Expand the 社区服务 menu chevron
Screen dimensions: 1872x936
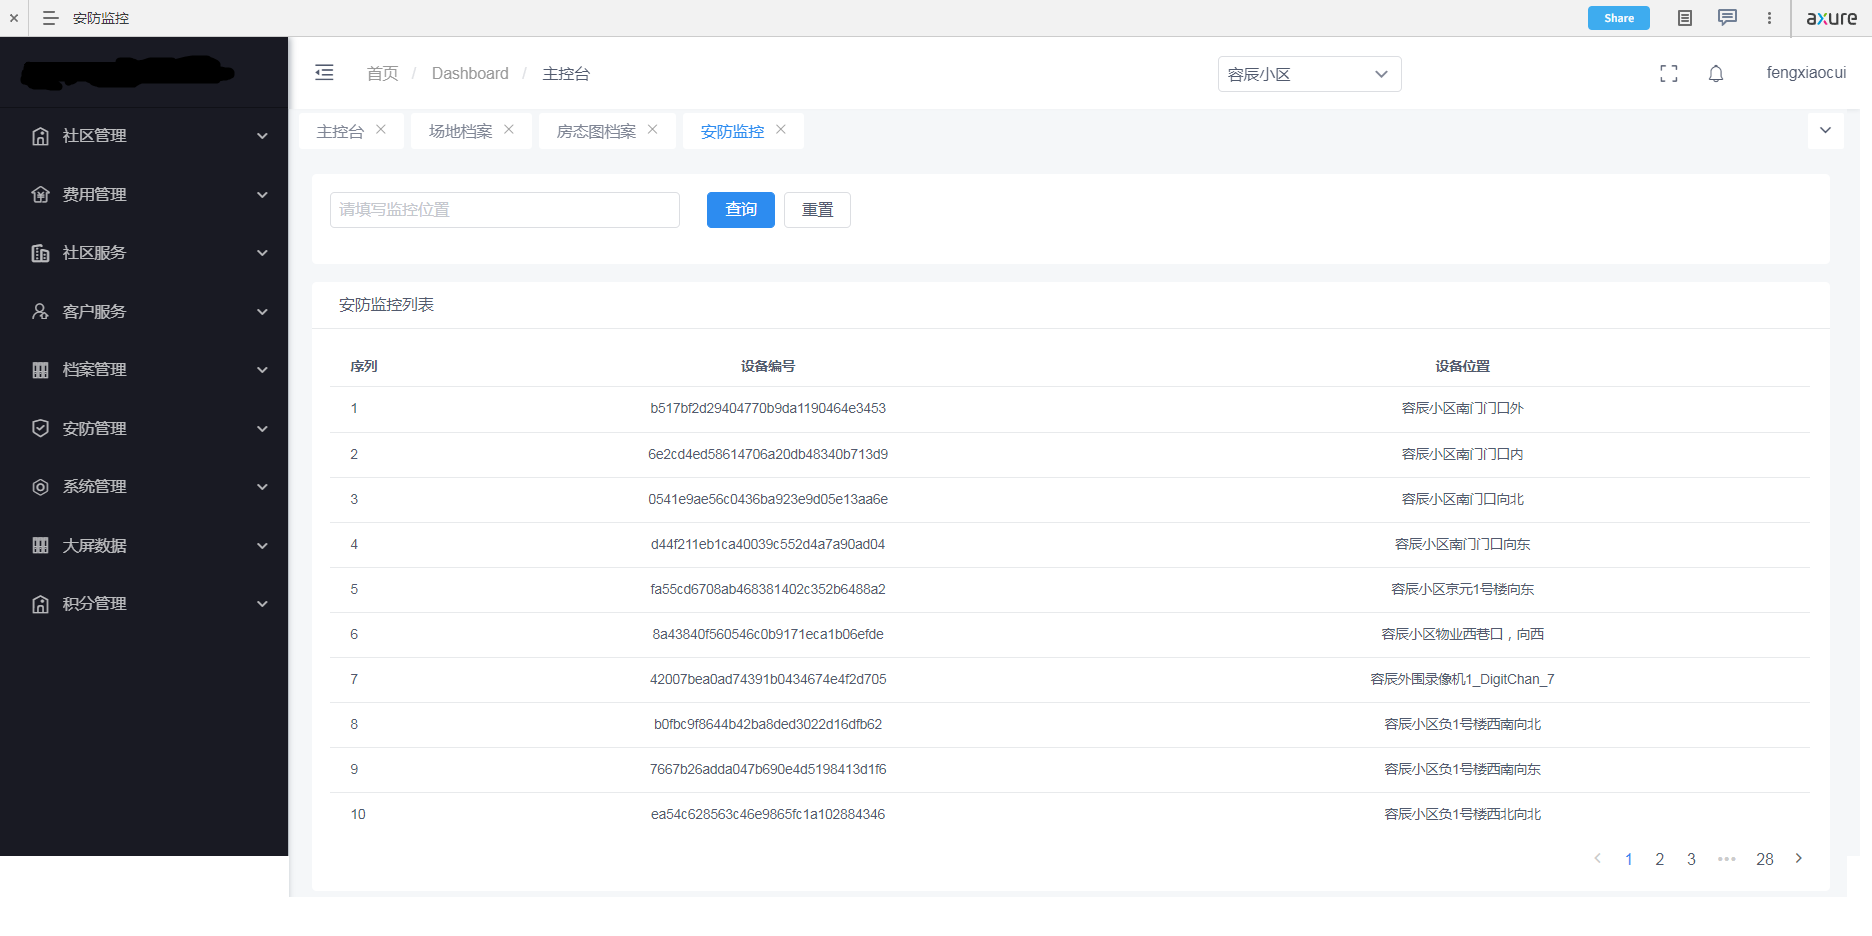coord(262,253)
